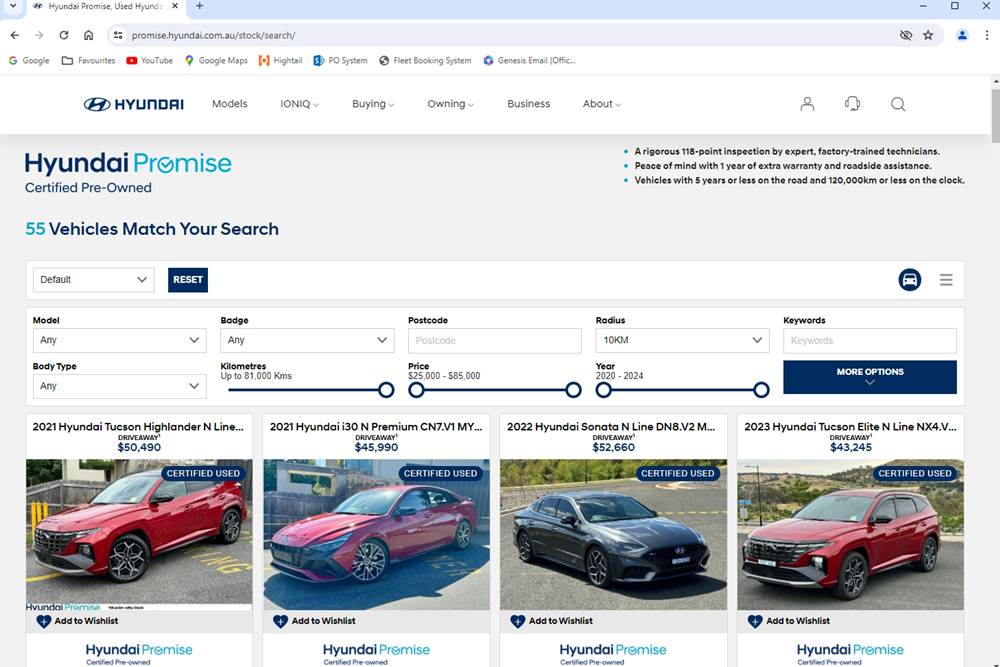Open the Model dropdown
Image resolution: width=1000 pixels, height=667 pixels.
[x=119, y=340]
